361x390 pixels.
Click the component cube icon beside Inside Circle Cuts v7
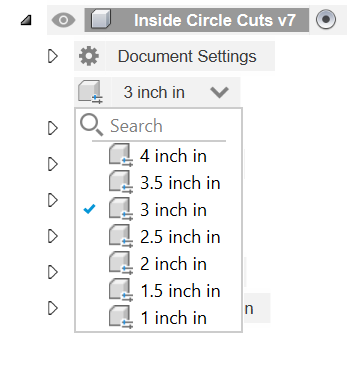pos(101,20)
